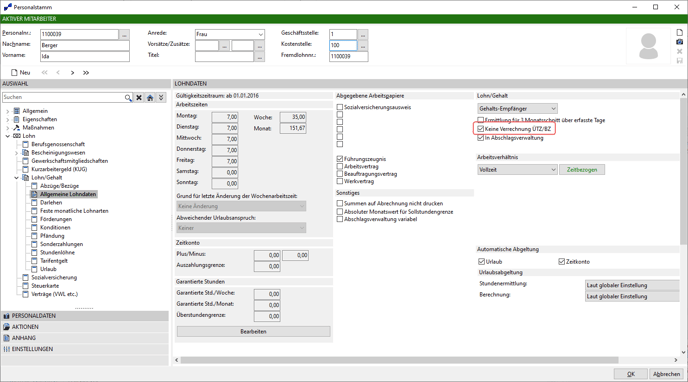This screenshot has height=382, width=688.
Task: Click the Allgemein tree icon
Action: coord(17,111)
